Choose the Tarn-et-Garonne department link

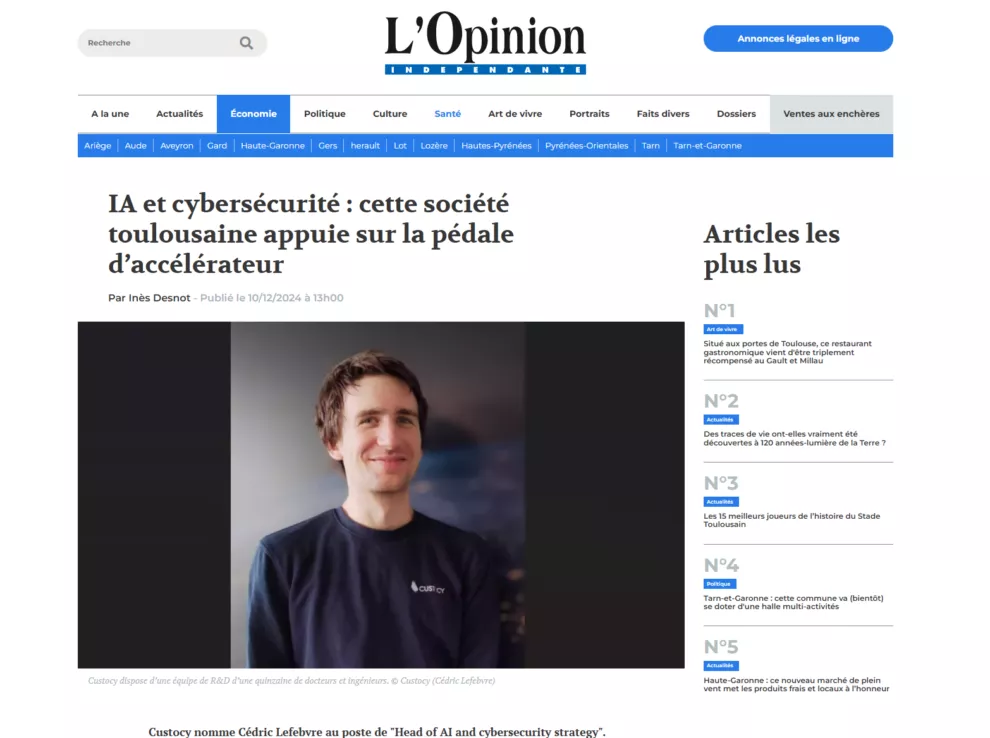pos(707,146)
